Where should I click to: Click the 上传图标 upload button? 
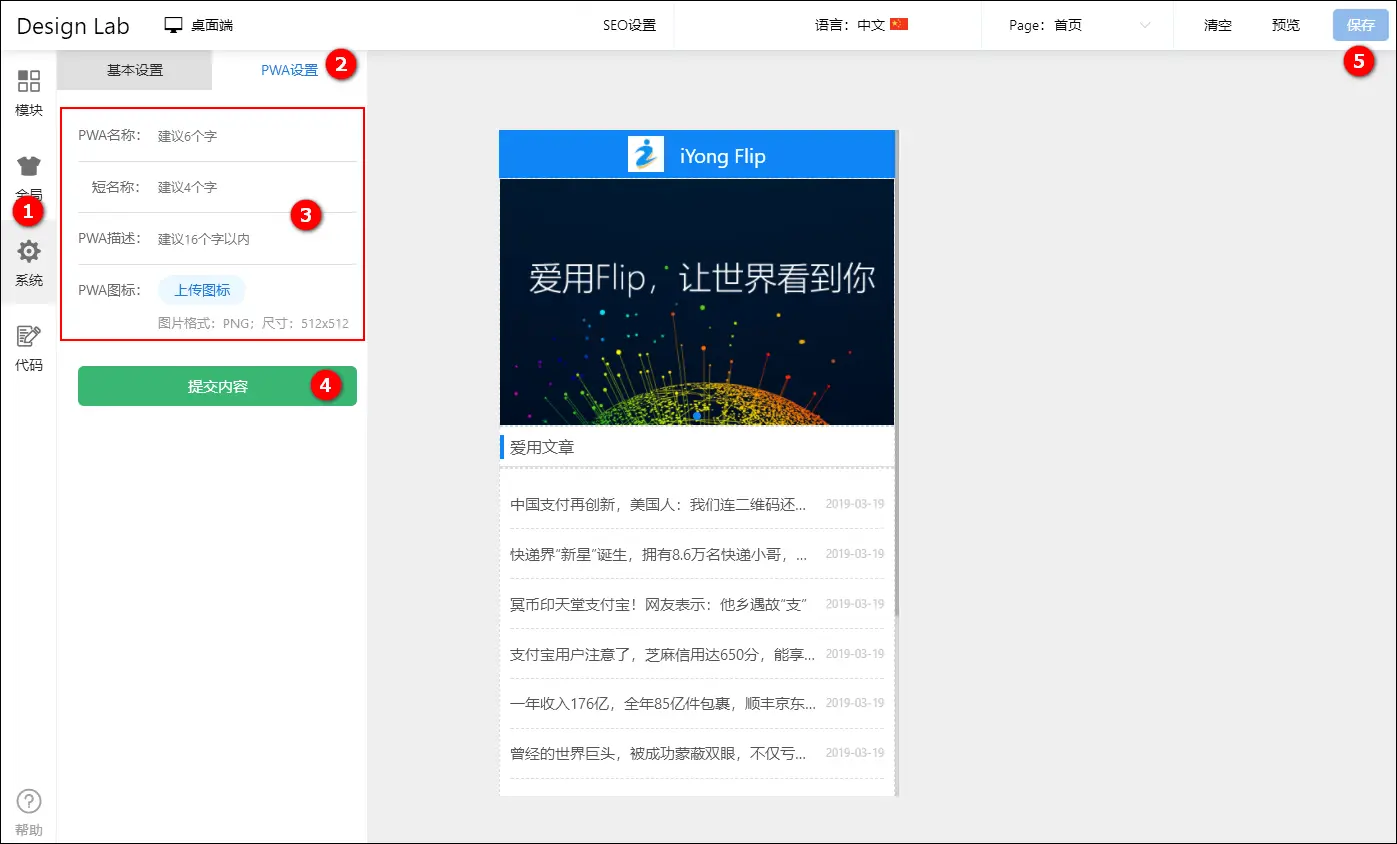[202, 290]
